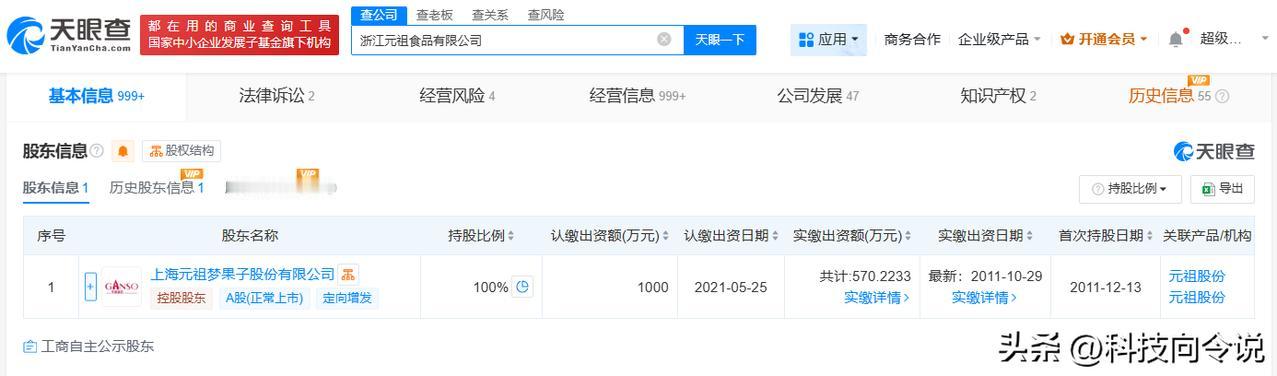Open equity structure icon beside 上海元祖梦果子股份有限公司

point(348,274)
